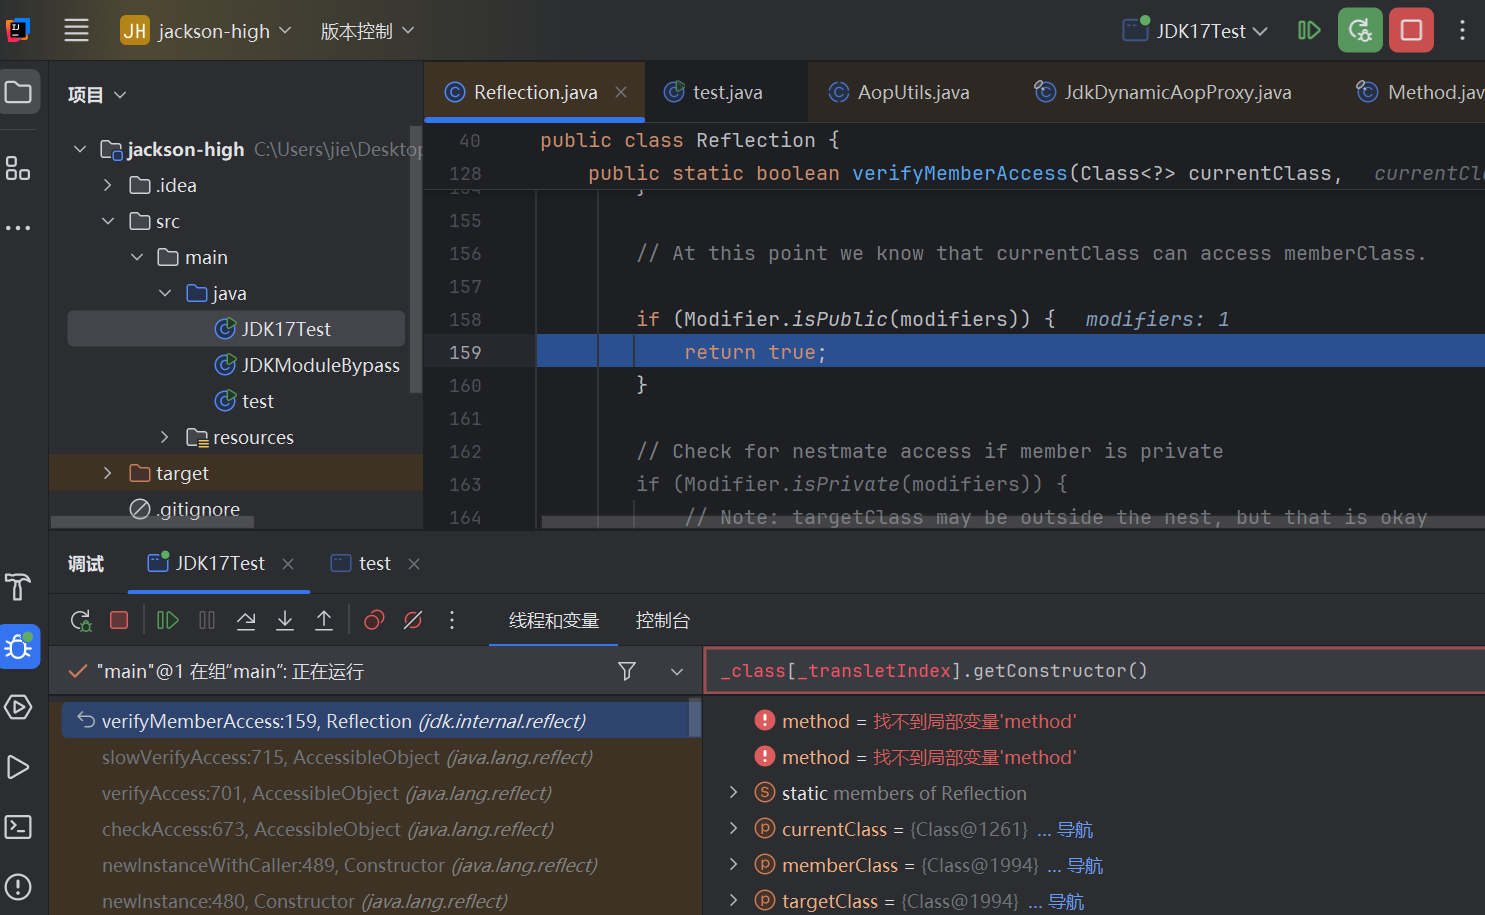Image resolution: width=1485 pixels, height=915 pixels.
Task: Stop the debug session in debug panel
Action: 119,621
